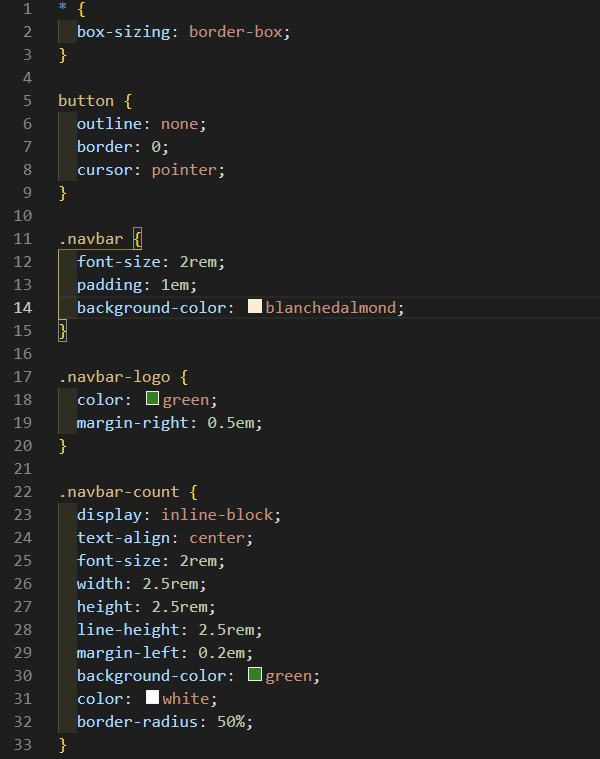600x759 pixels.
Task: Click the '0.5em' value
Action: 231,423
